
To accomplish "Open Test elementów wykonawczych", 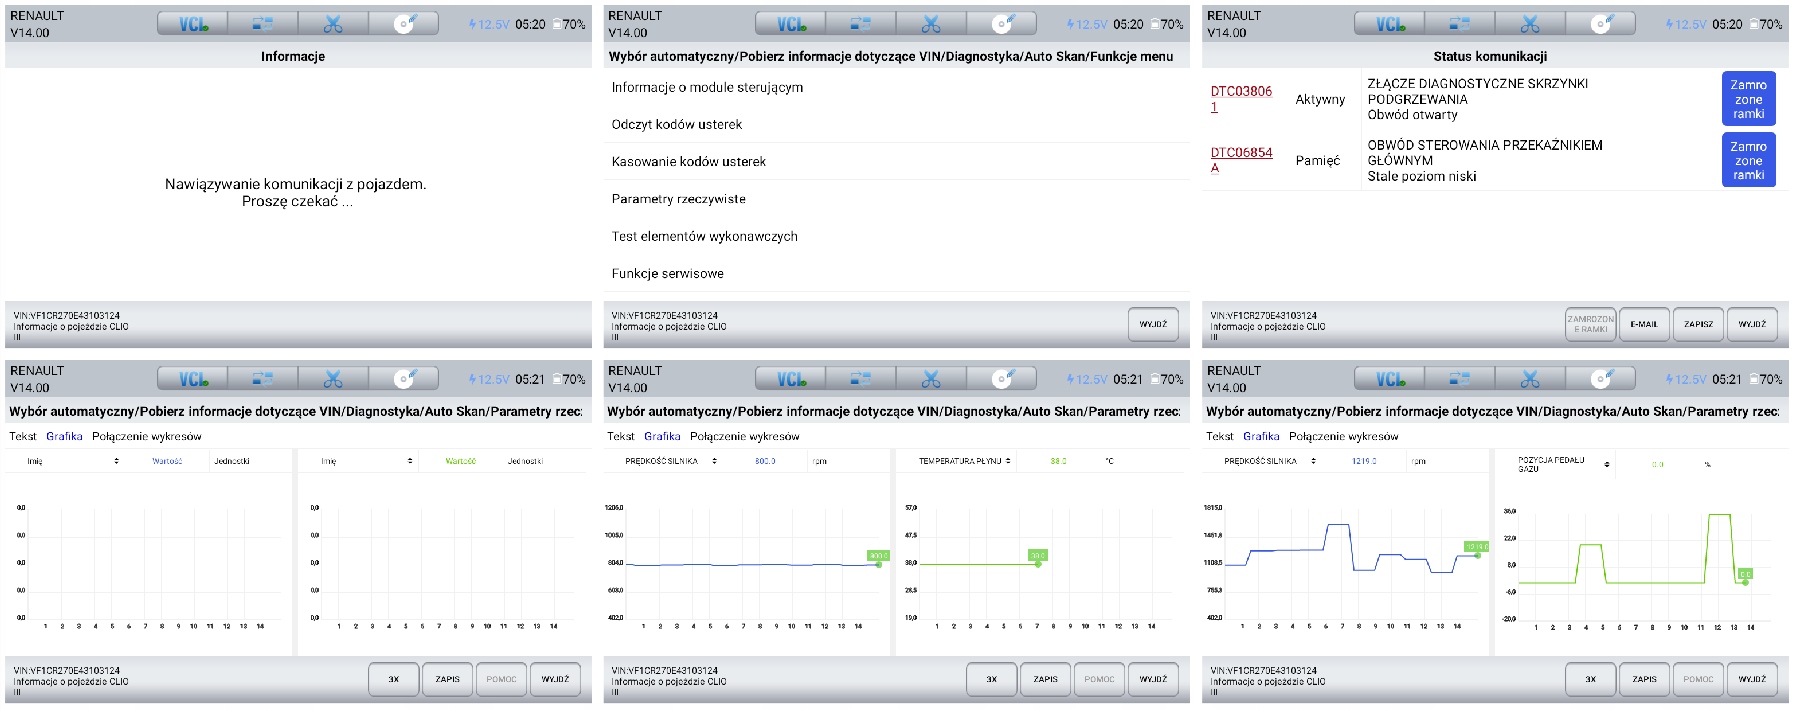I will (896, 236).
